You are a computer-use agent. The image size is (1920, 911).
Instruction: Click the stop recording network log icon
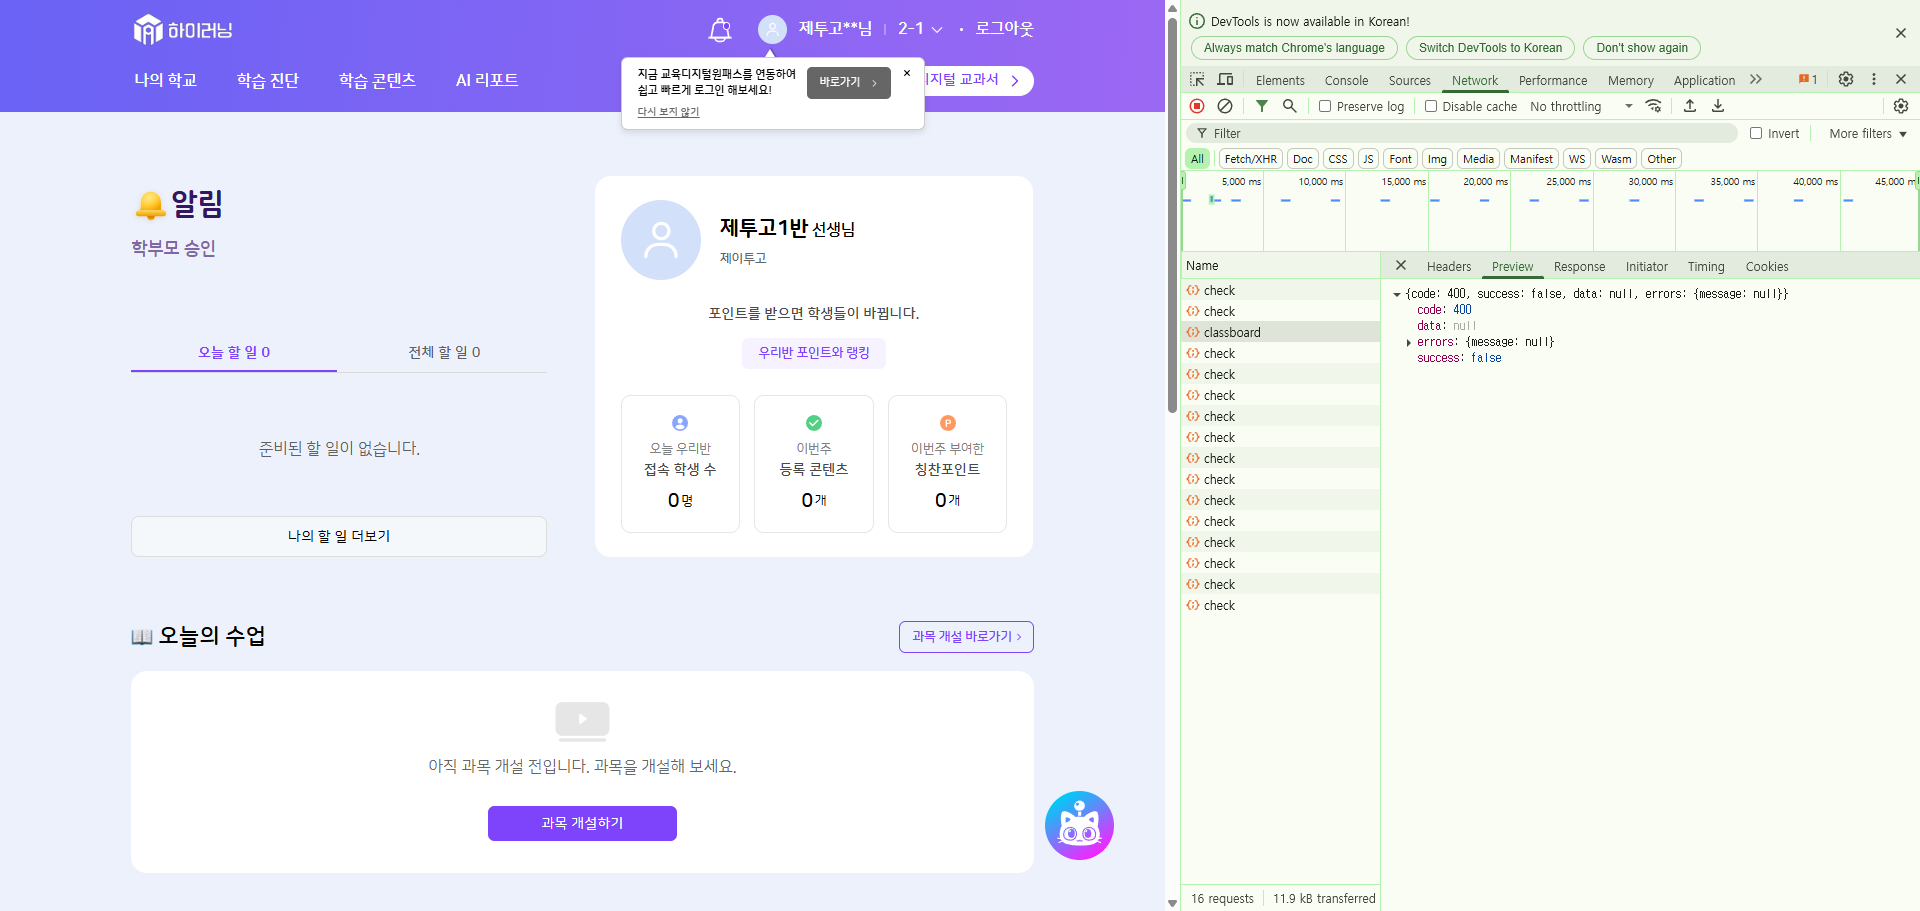point(1197,106)
